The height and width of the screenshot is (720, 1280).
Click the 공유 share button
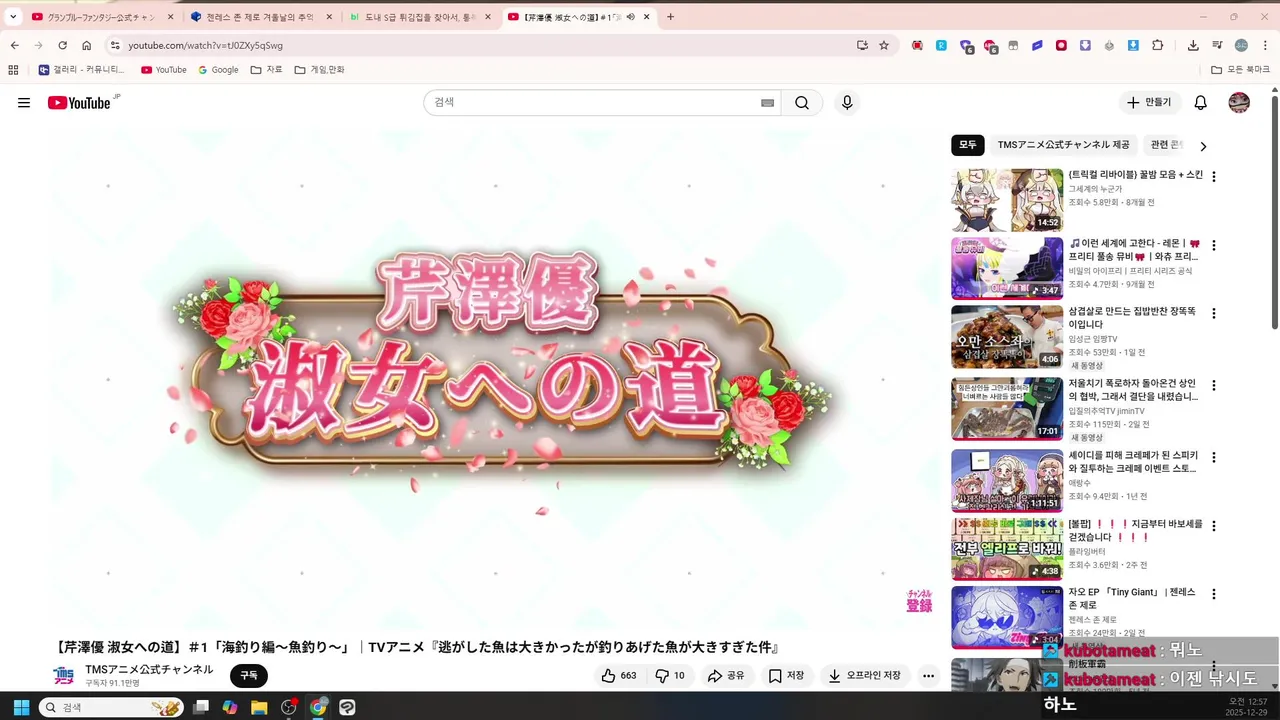point(726,676)
